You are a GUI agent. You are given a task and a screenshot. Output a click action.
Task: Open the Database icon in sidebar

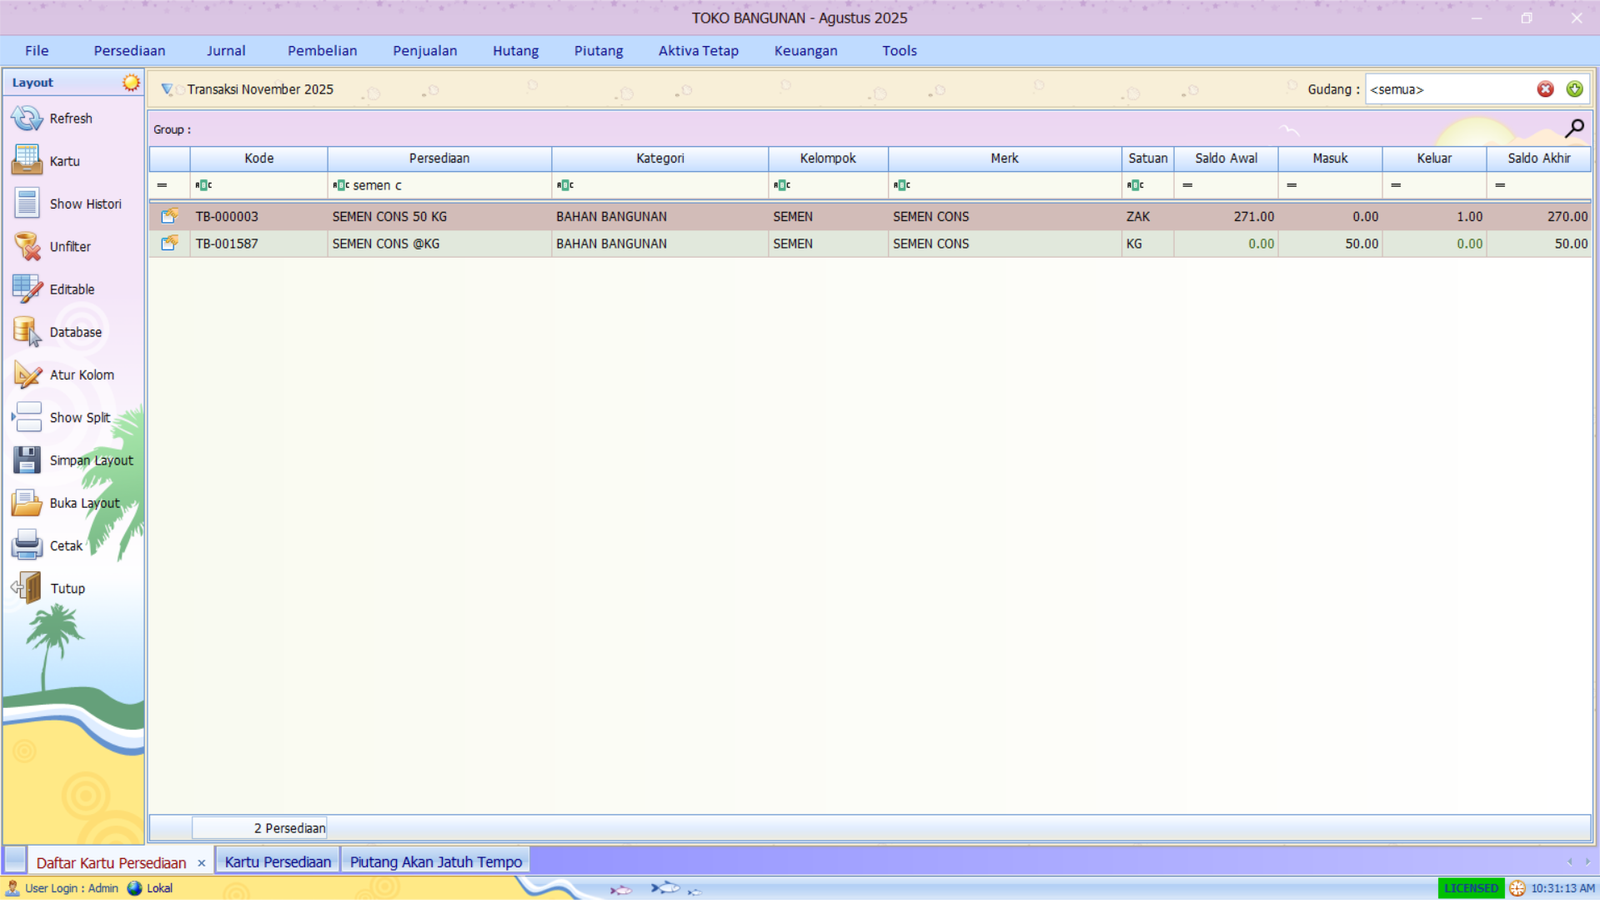point(25,331)
